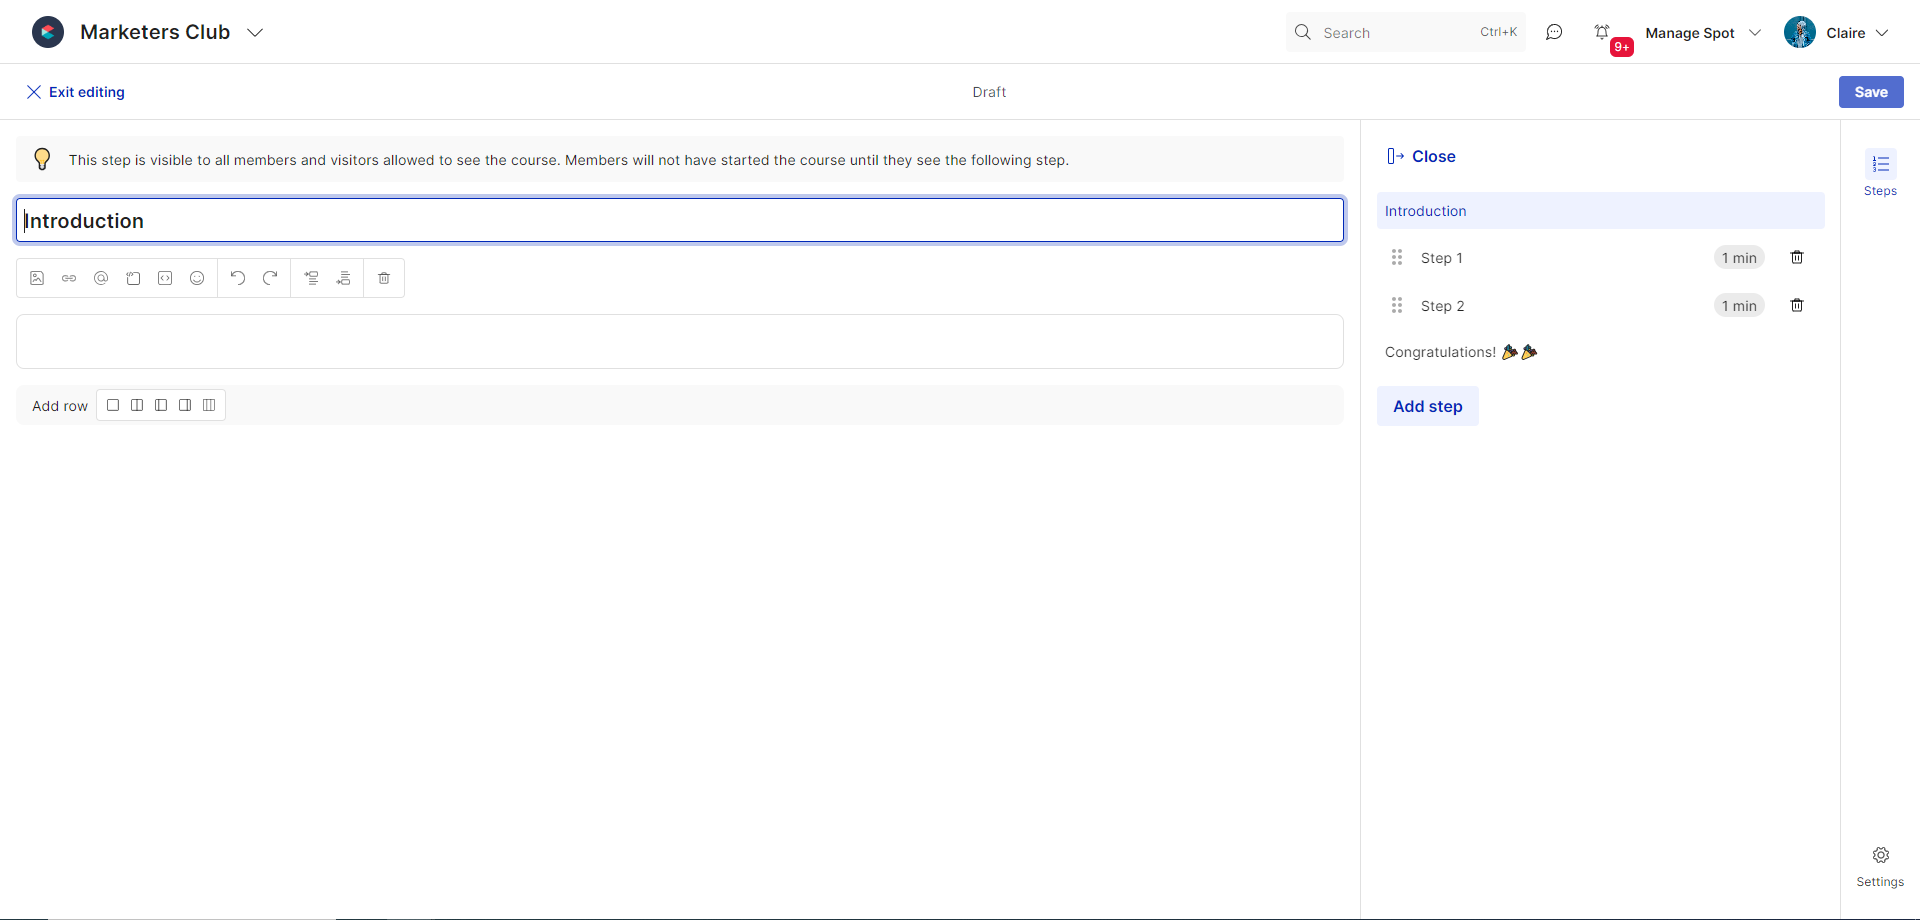Screen dimensions: 1920x920
Task: Insert an image using the toolbar image icon
Action: [37, 278]
